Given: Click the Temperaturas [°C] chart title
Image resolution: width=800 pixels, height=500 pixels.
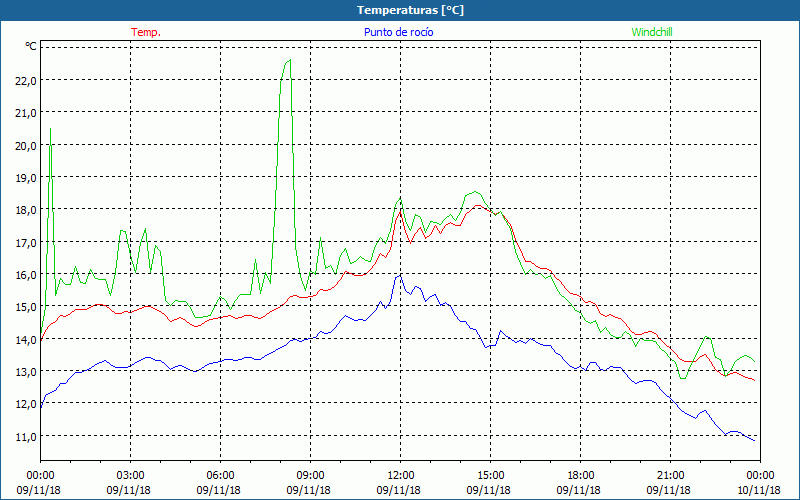Looking at the screenshot, I should pyautogui.click(x=410, y=10).
